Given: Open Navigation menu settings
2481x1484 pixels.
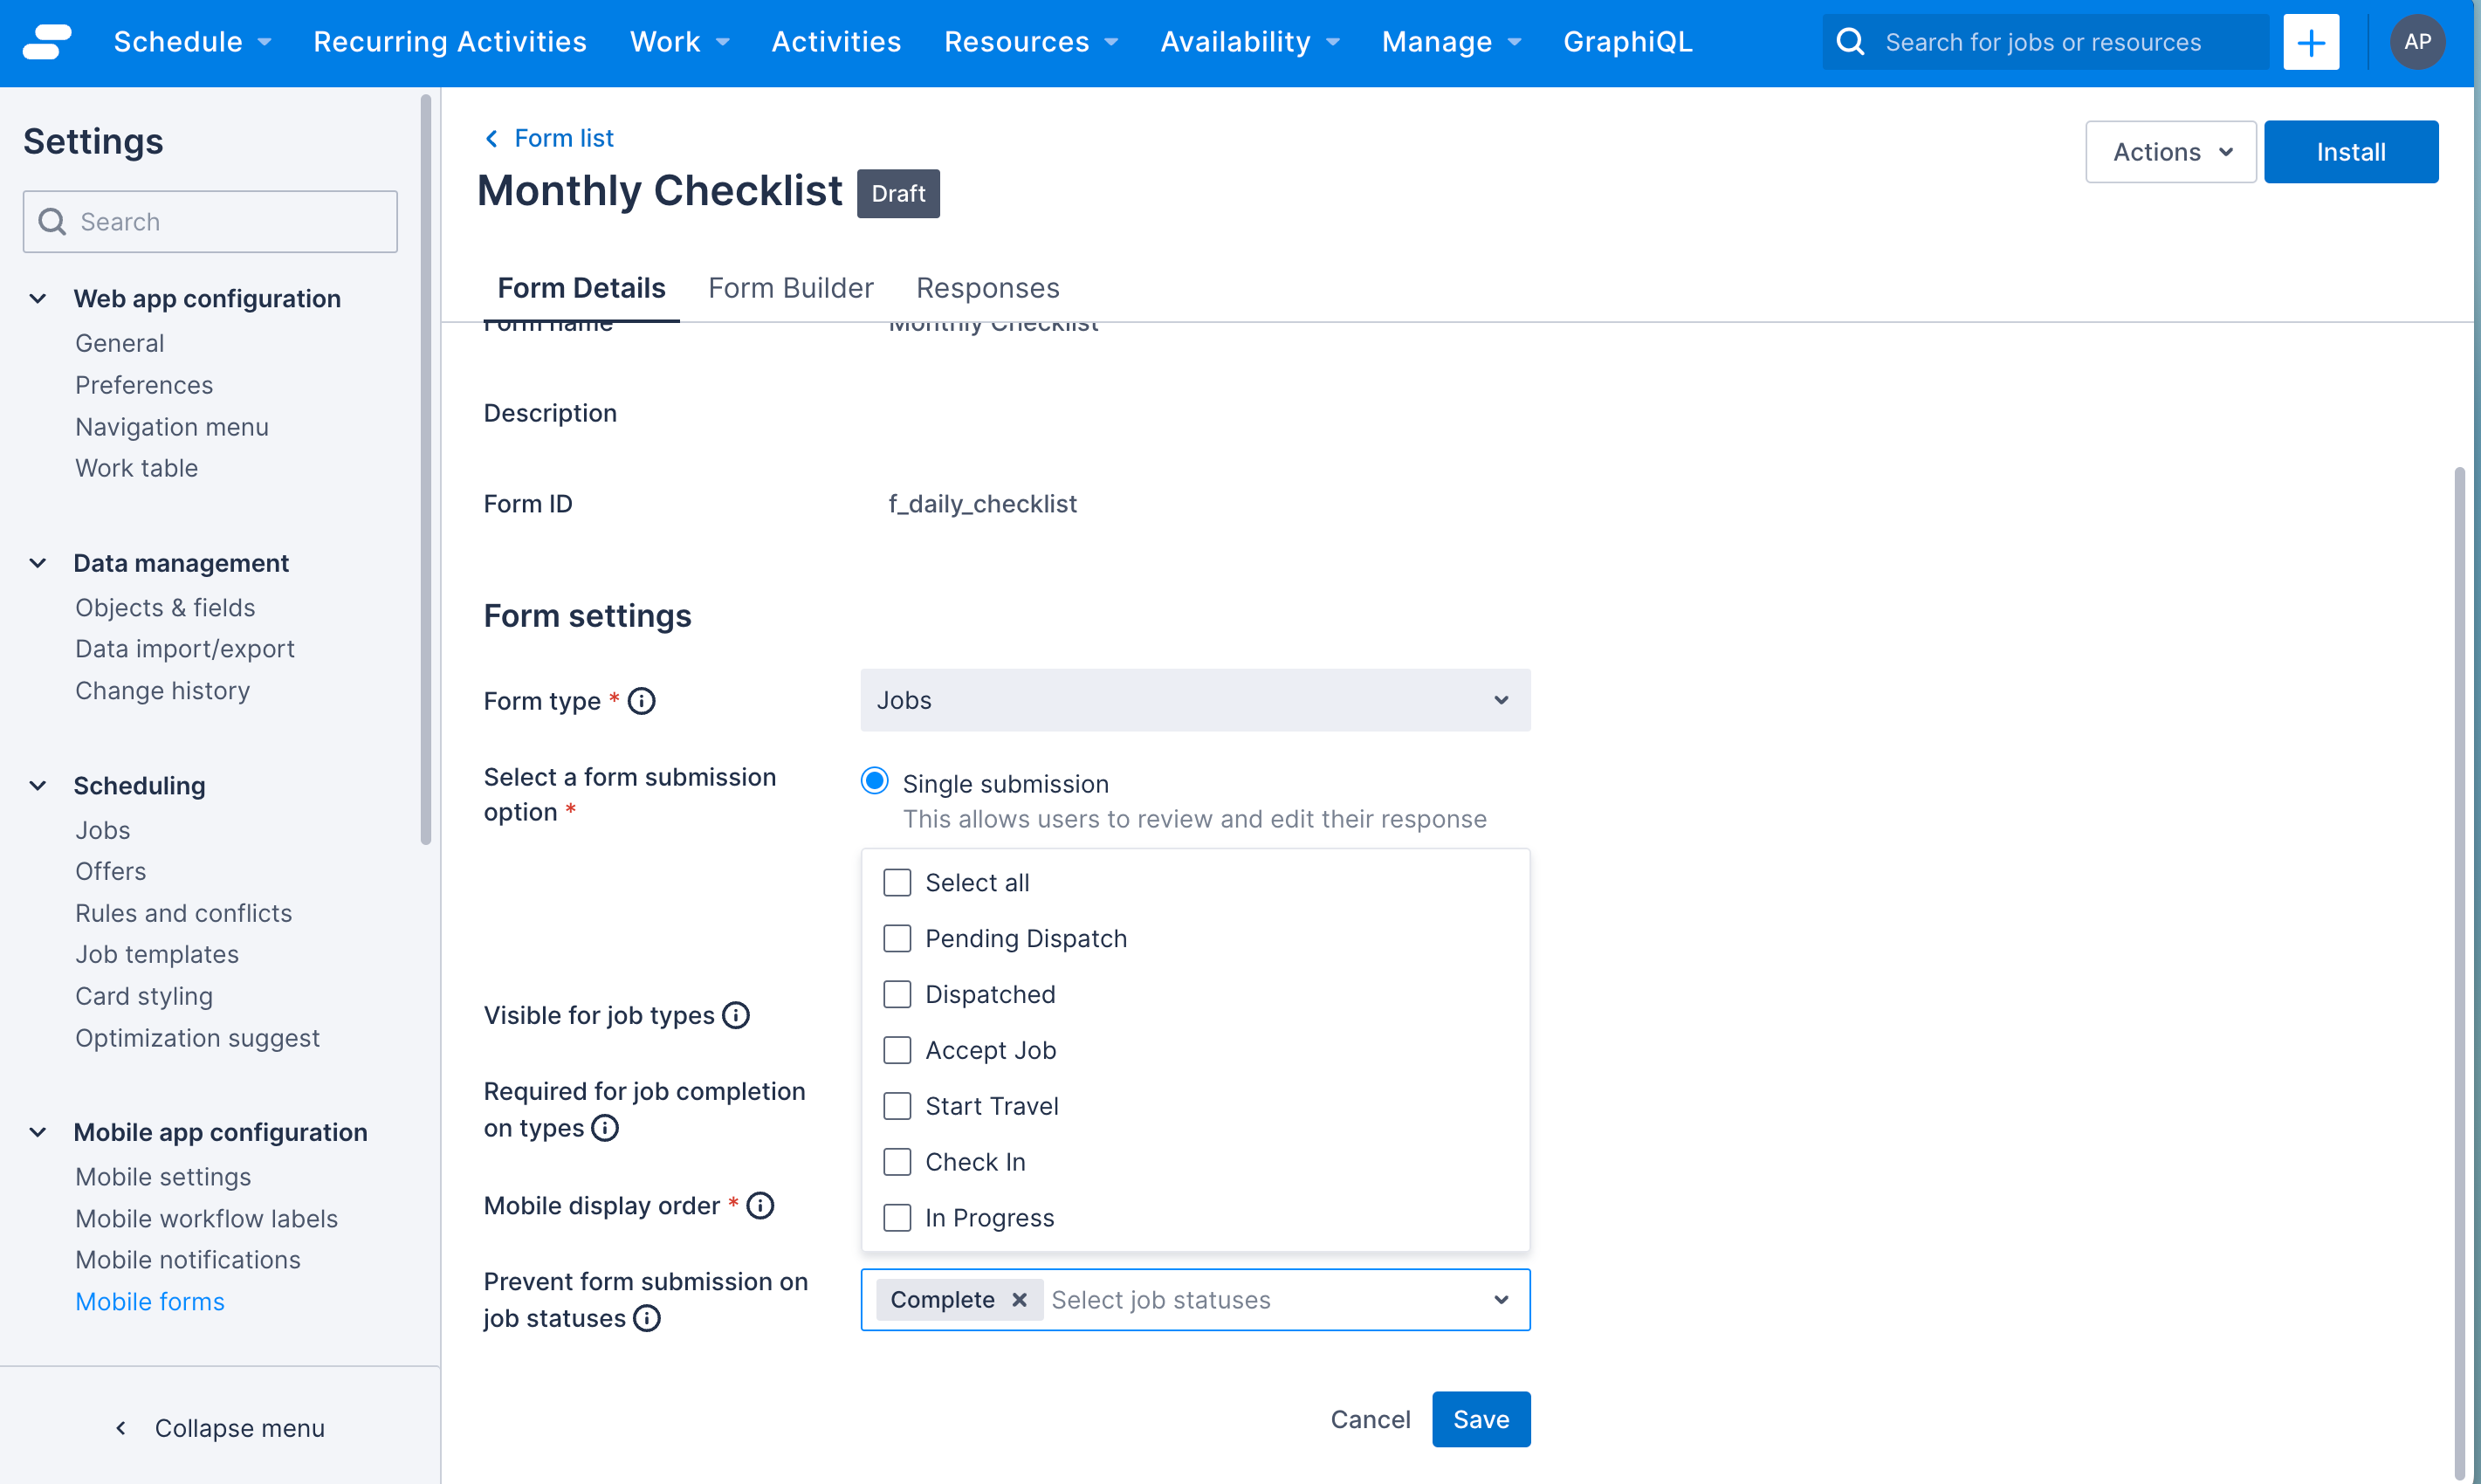Looking at the screenshot, I should [x=172, y=427].
